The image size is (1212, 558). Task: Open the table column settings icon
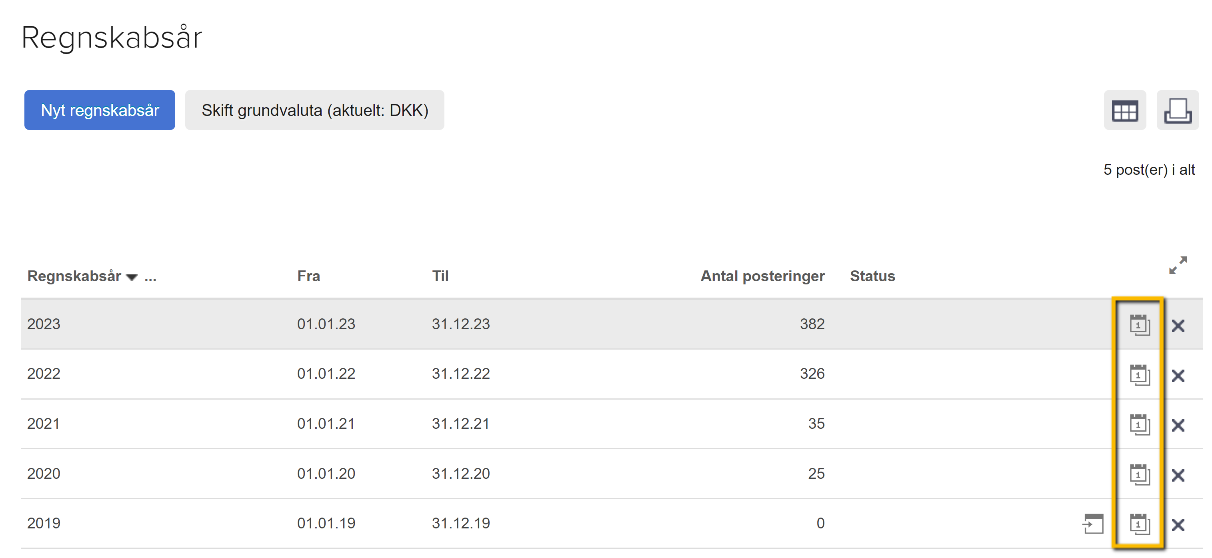(x=1125, y=111)
